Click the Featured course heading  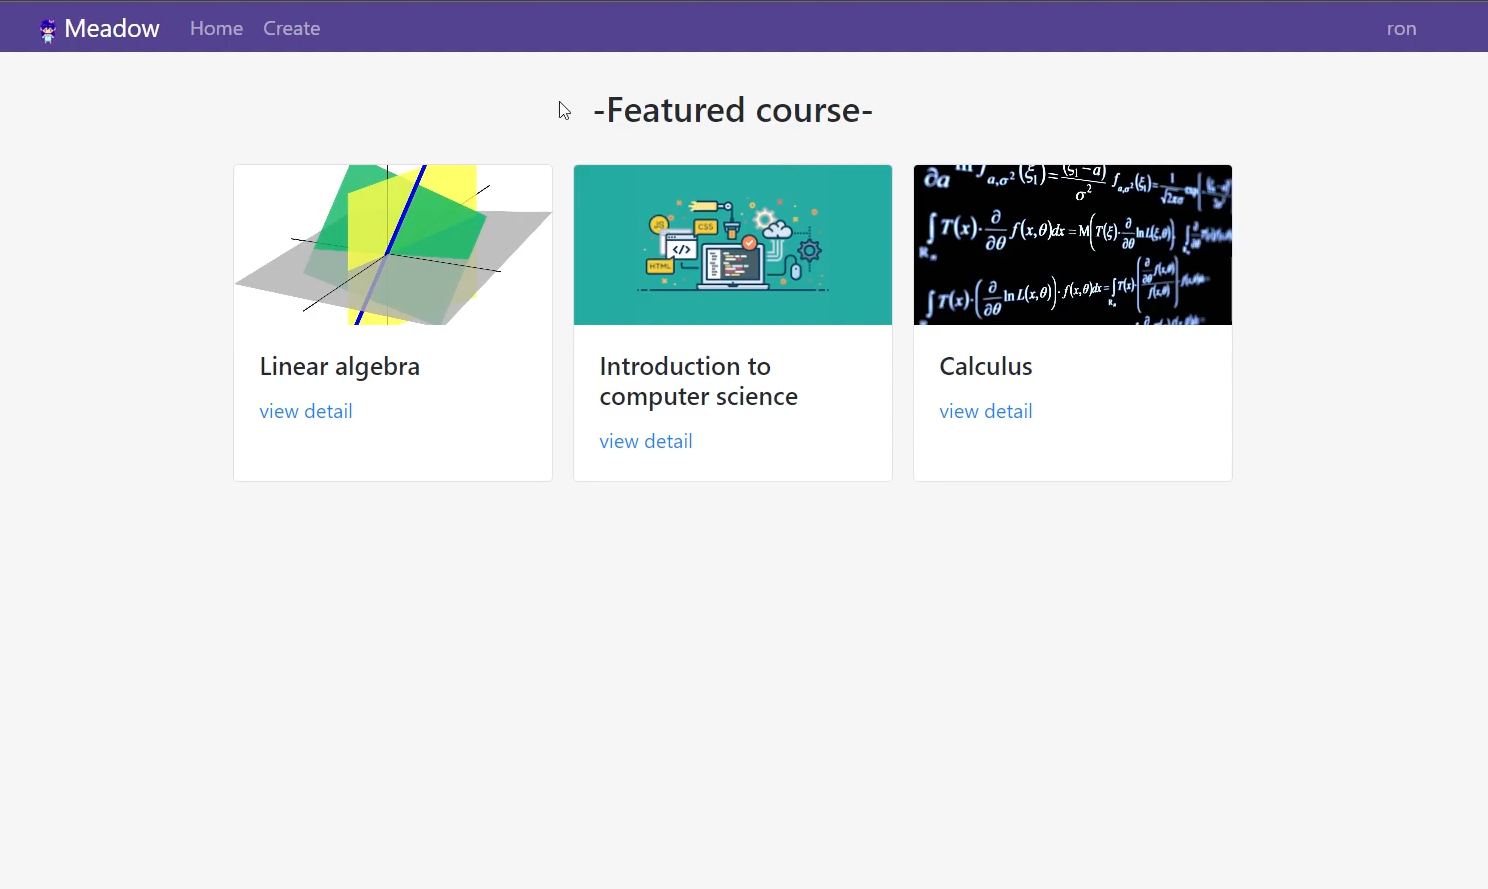tap(733, 110)
